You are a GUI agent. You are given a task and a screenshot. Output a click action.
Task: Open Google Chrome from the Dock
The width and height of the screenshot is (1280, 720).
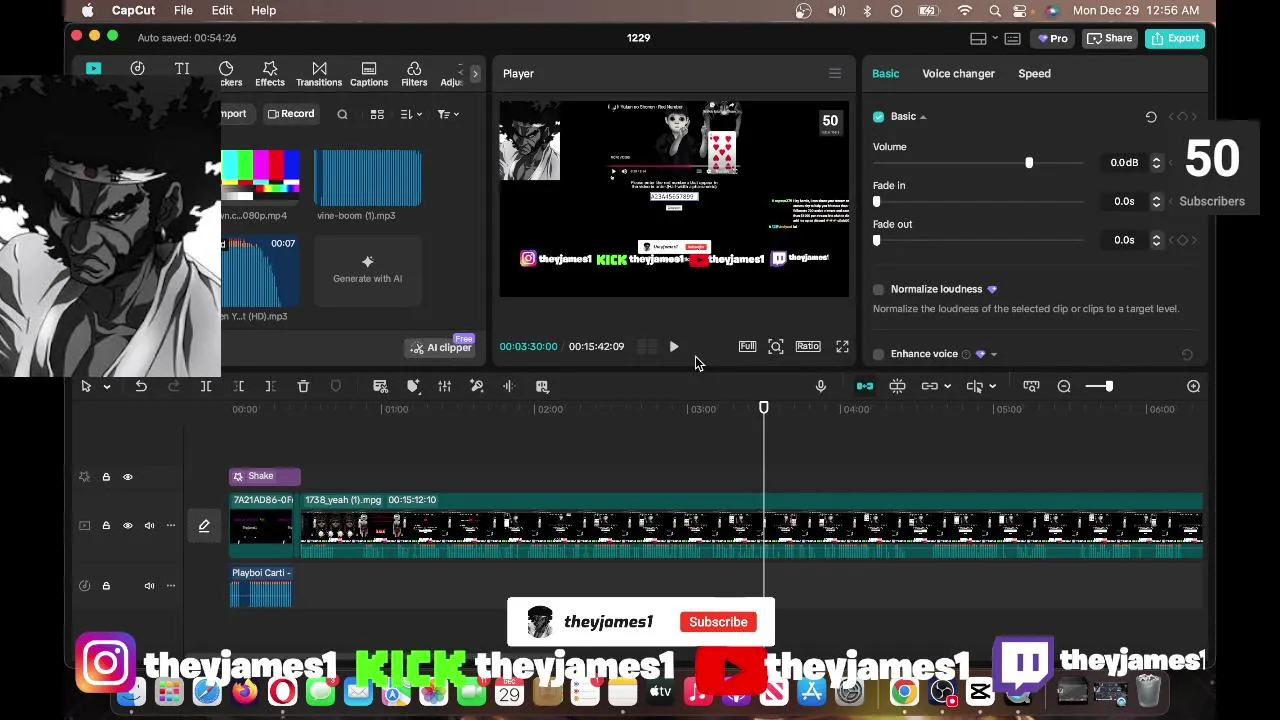tap(904, 691)
